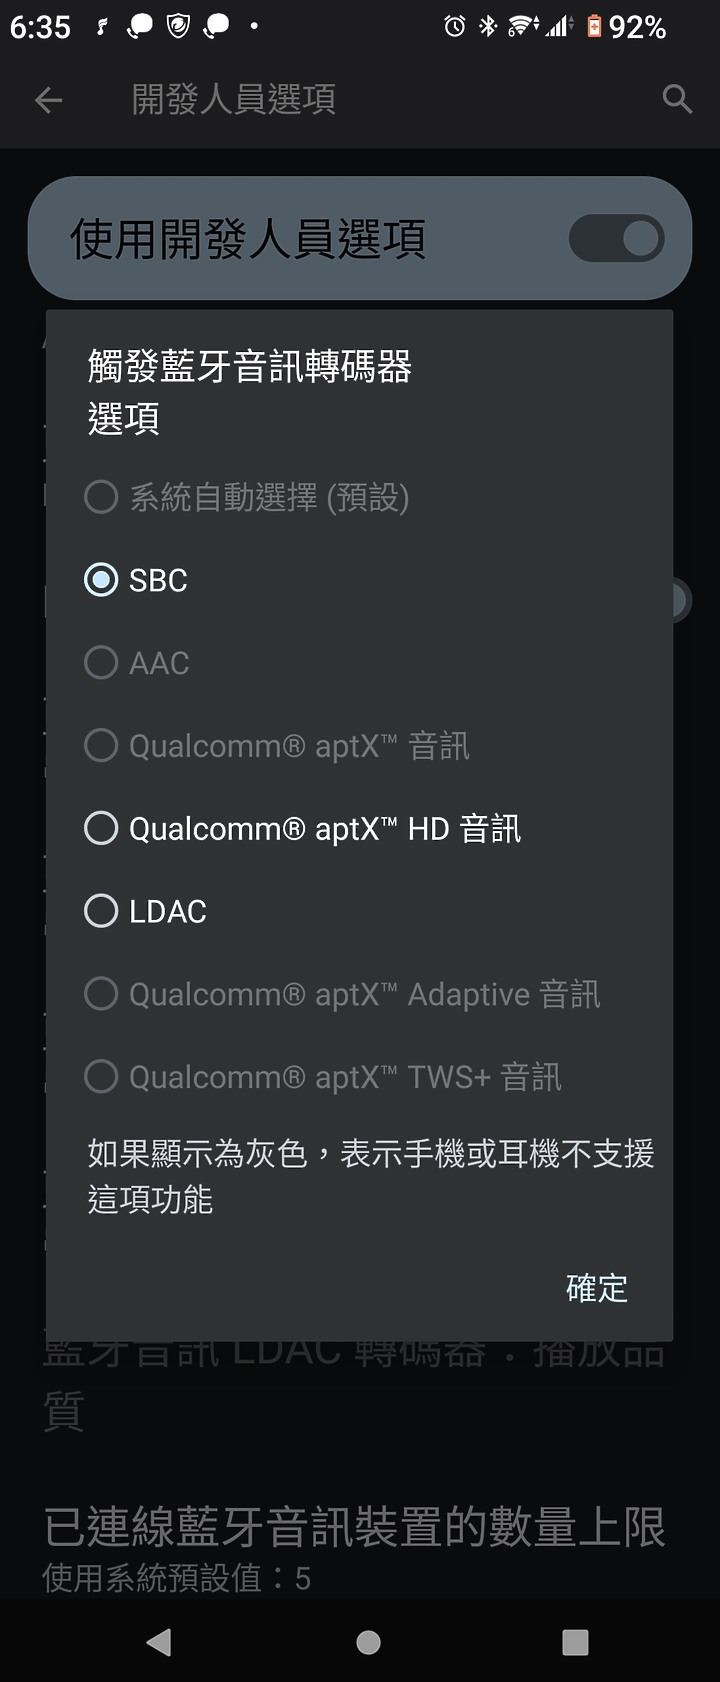Tap the 開發人員選項 page title
Viewport: 720px width, 1682px height.
click(234, 99)
